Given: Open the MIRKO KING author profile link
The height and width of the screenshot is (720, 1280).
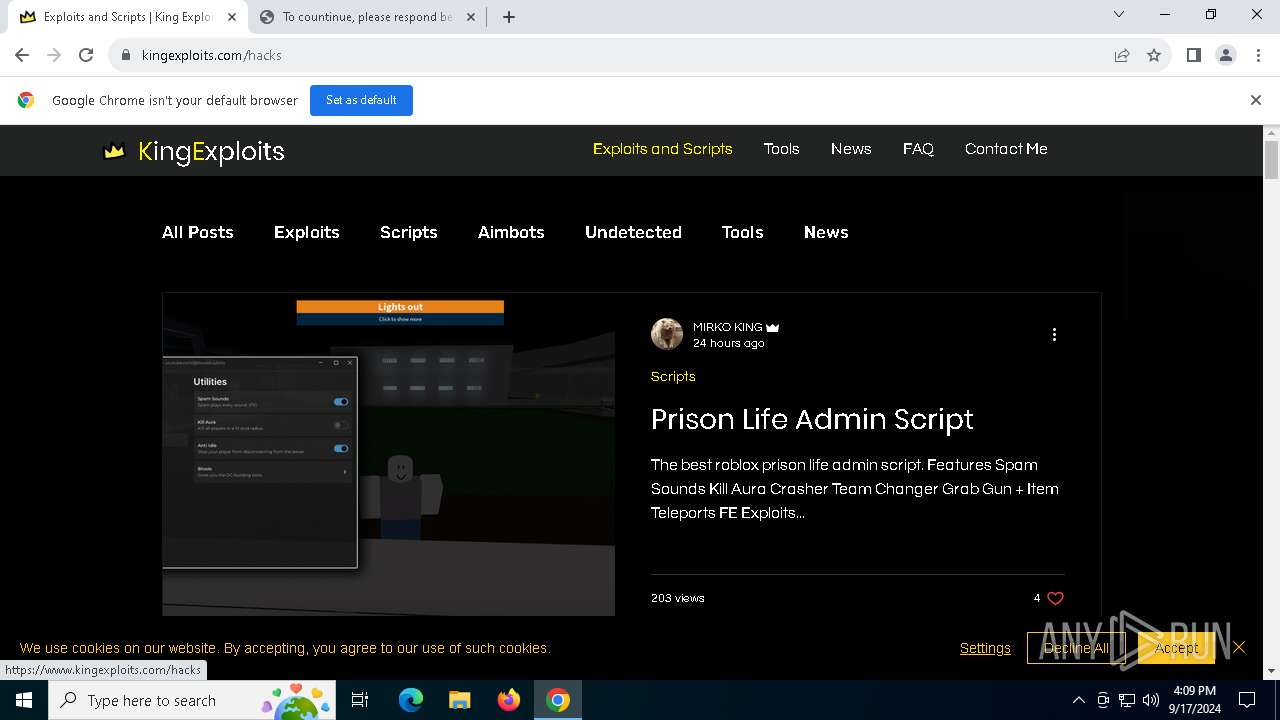Looking at the screenshot, I should pos(727,327).
